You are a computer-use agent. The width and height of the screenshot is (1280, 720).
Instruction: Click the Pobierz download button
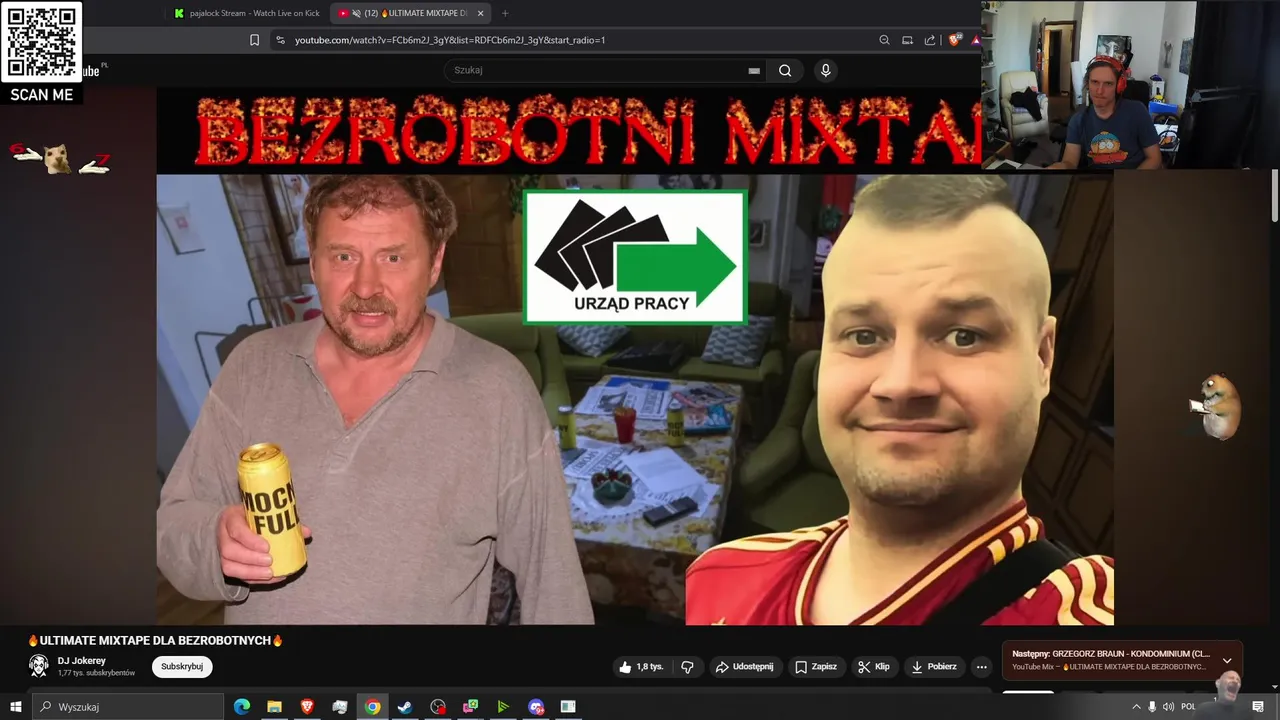tap(933, 667)
